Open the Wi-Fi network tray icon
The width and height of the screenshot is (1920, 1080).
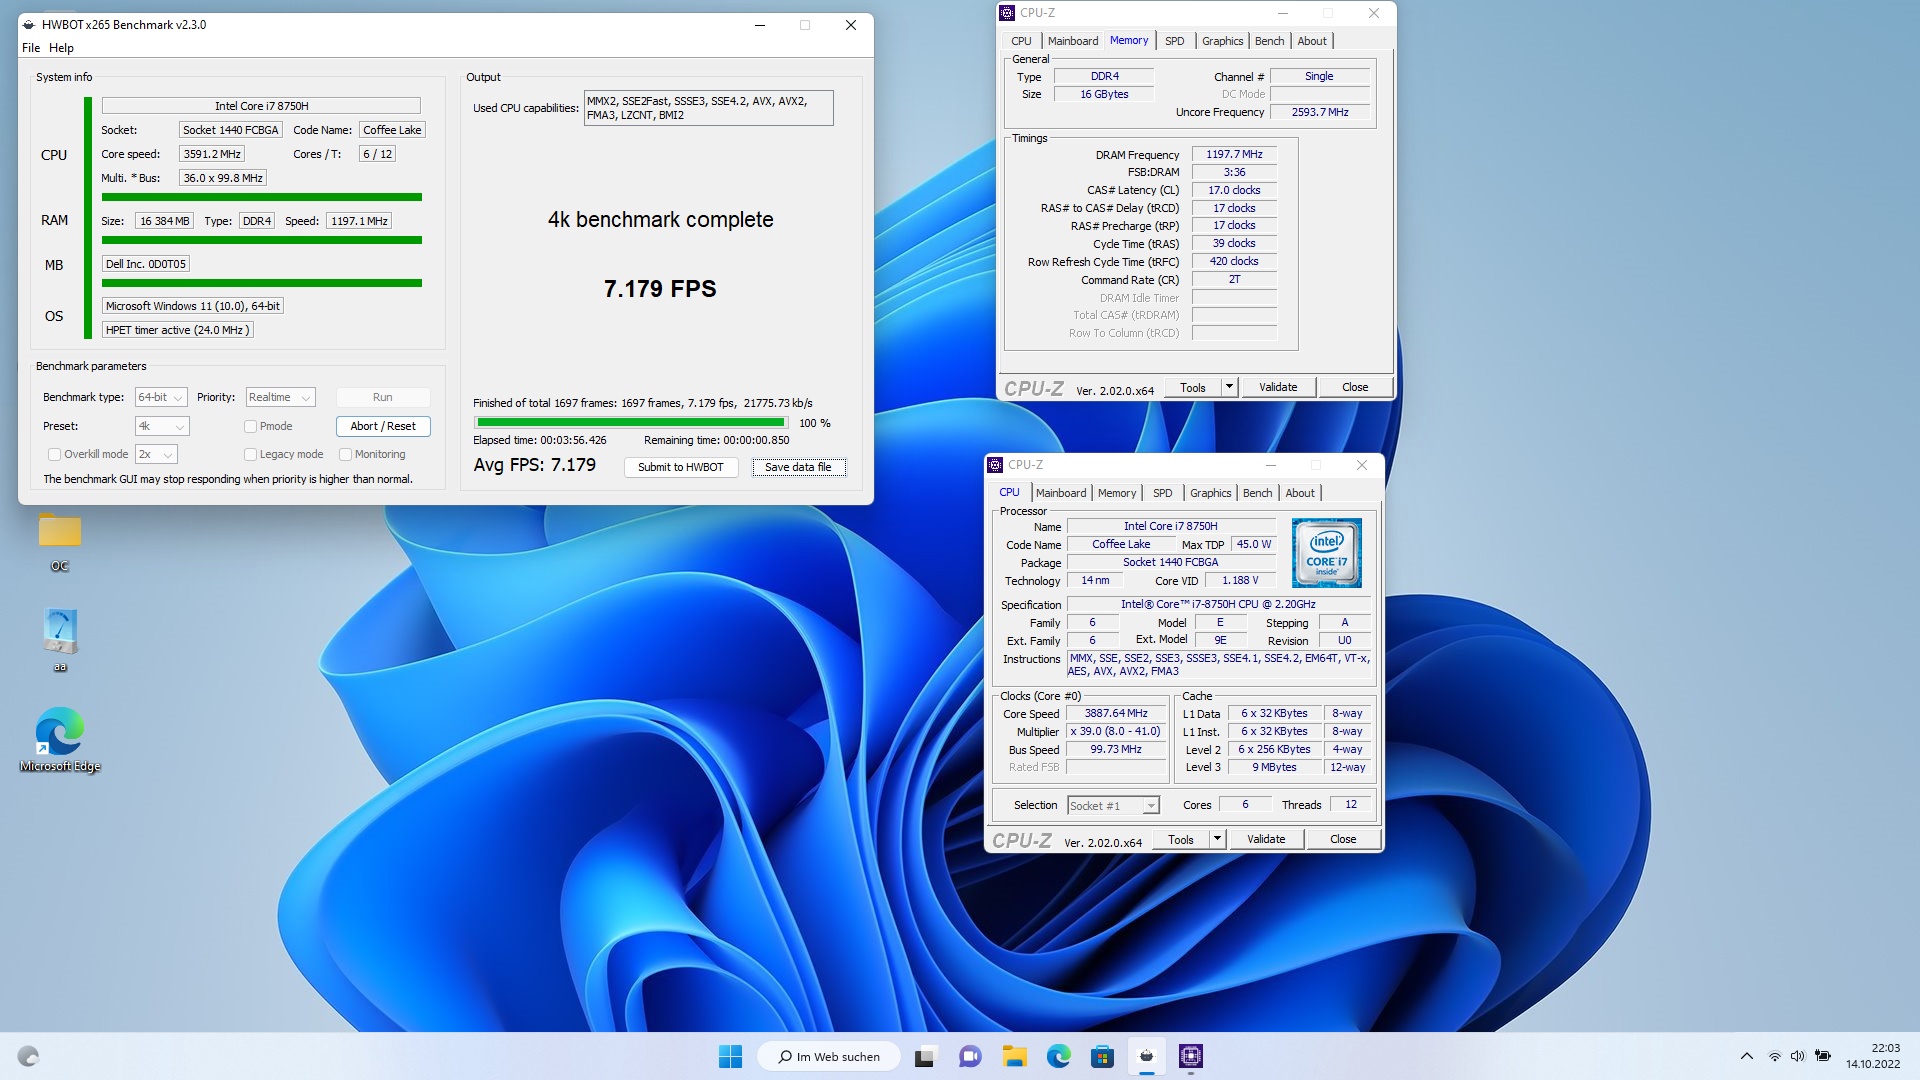(1775, 1056)
